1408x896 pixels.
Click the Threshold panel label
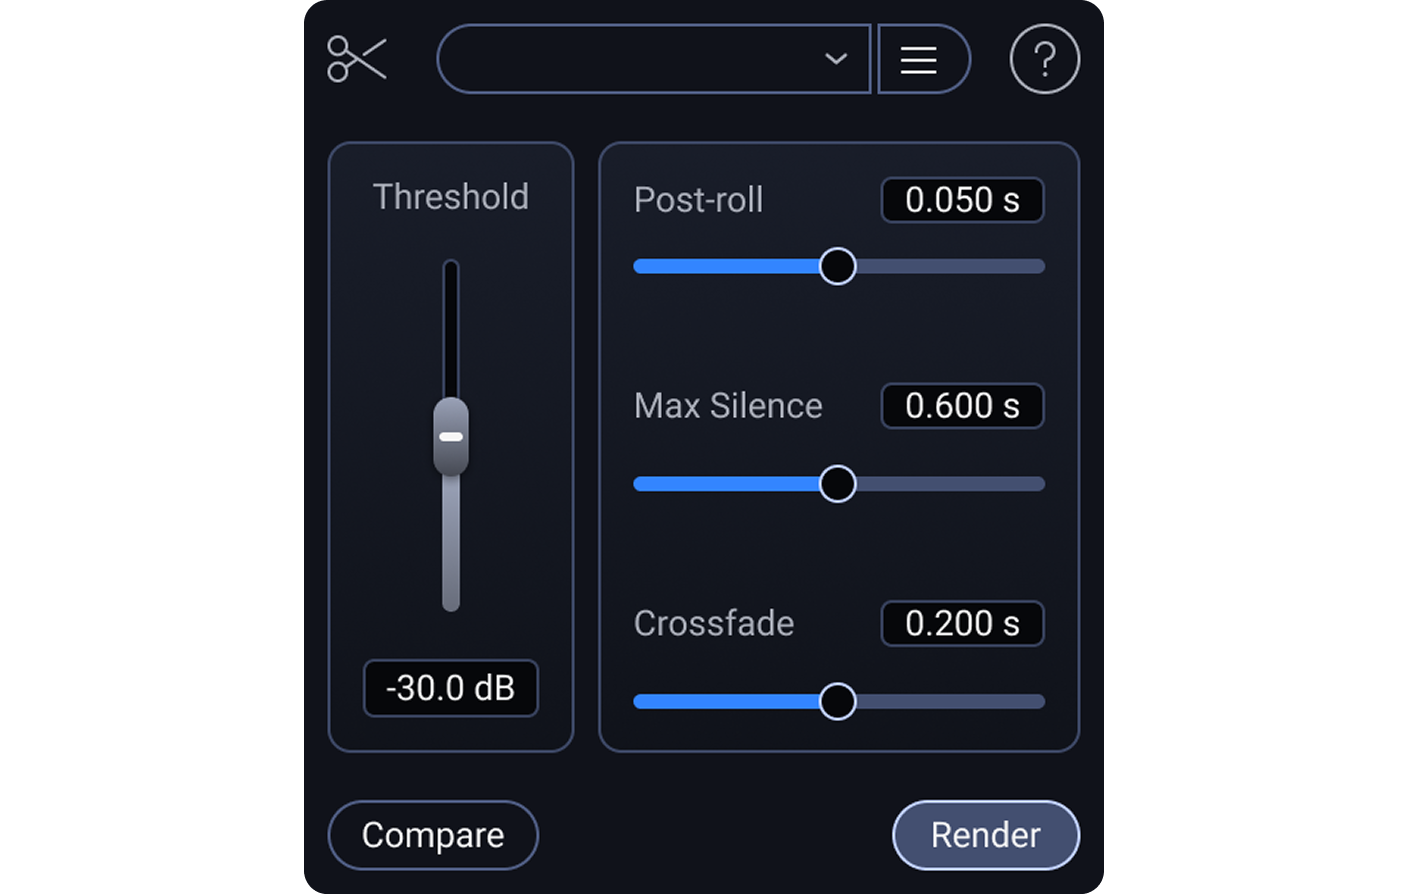click(x=450, y=197)
